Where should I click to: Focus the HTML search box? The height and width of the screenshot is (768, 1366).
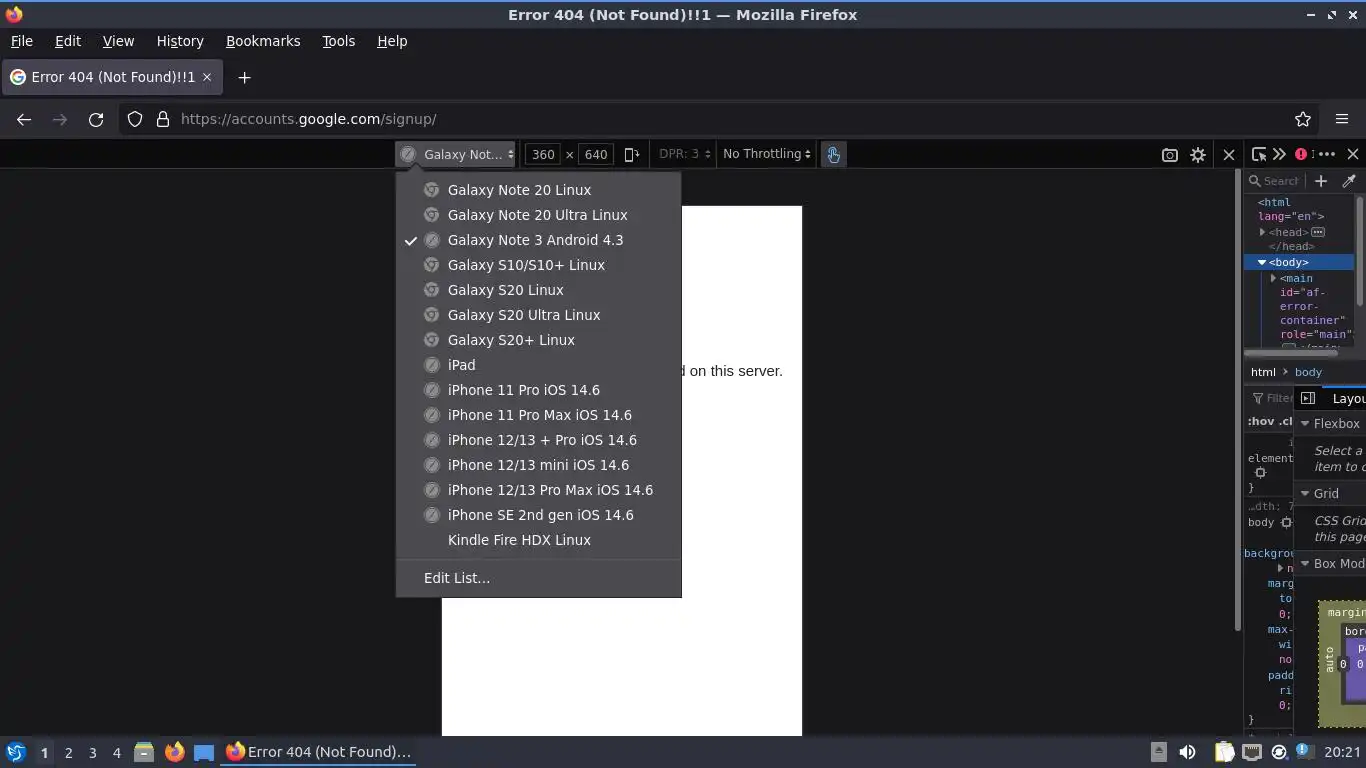click(x=1275, y=181)
